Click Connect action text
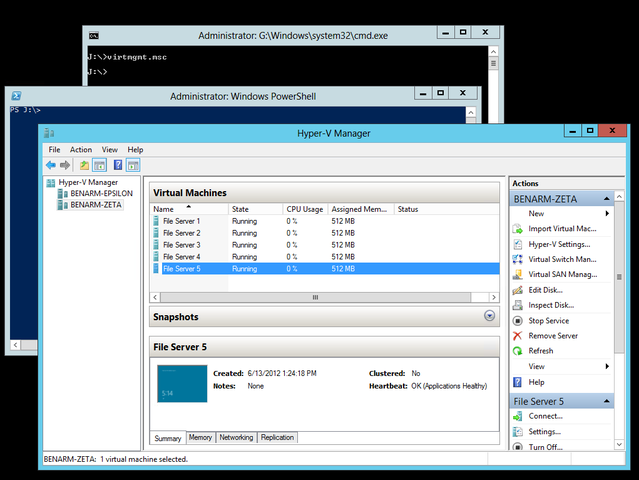Viewport: 639px width, 480px height. (545, 416)
